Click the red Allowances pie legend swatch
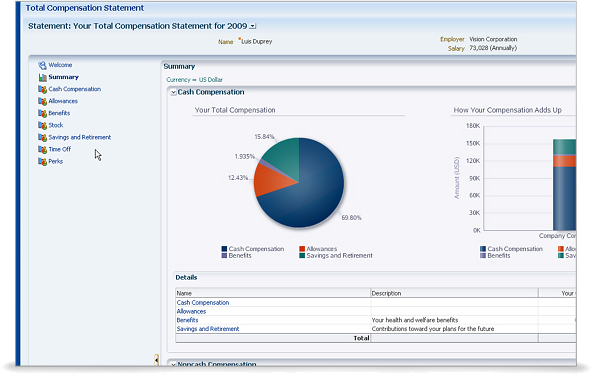Screen dimensions: 593x375 point(302,249)
